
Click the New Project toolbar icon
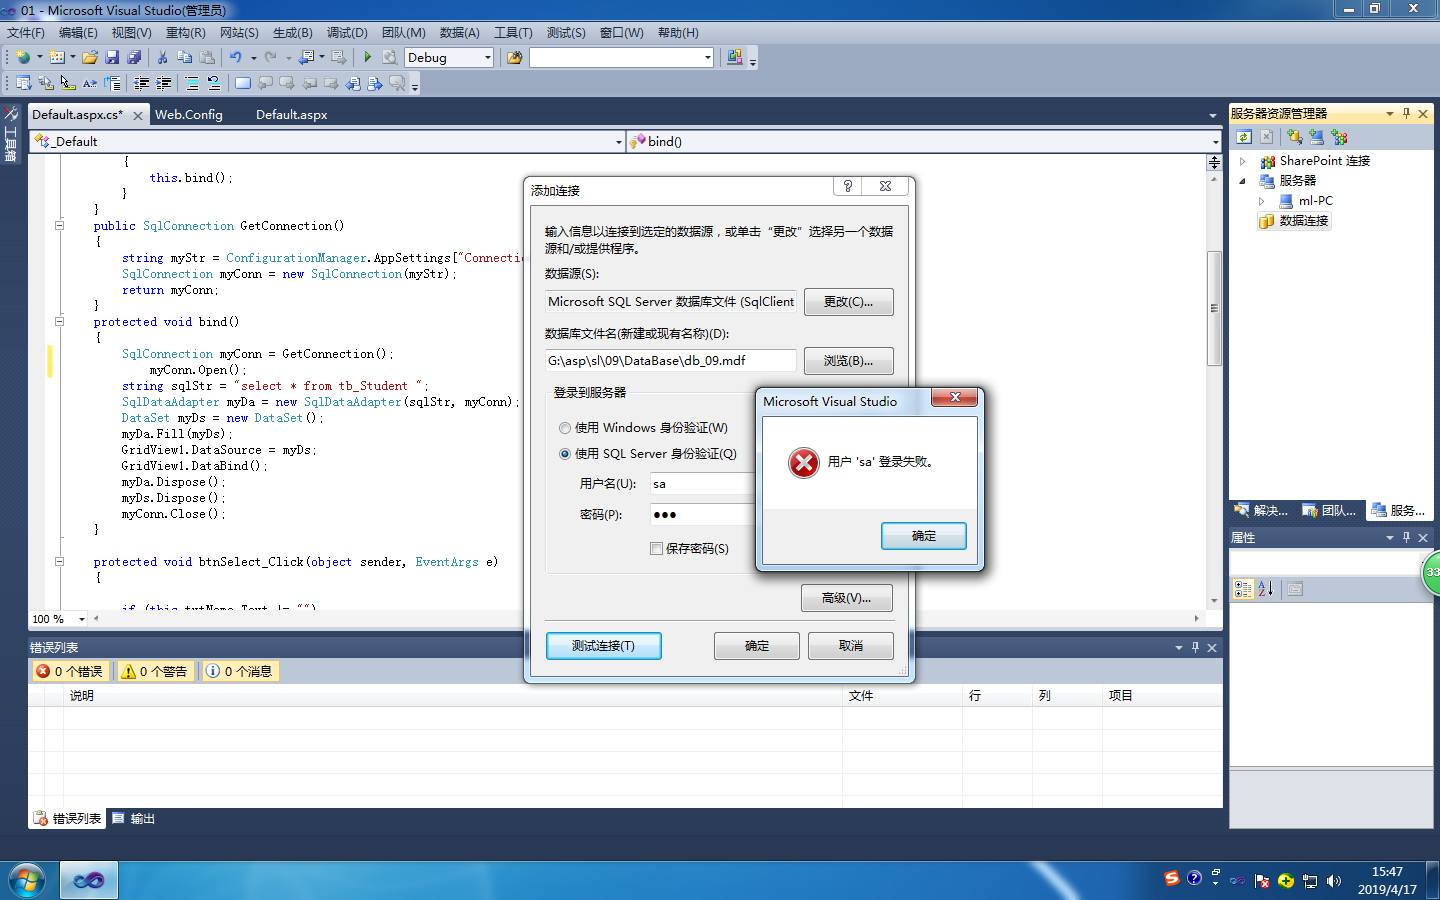click(x=23, y=57)
